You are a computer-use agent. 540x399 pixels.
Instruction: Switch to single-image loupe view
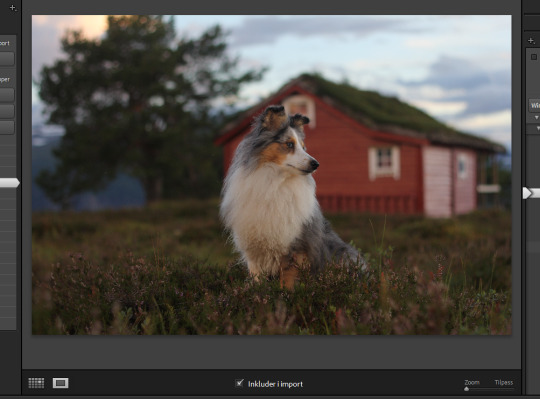(61, 383)
